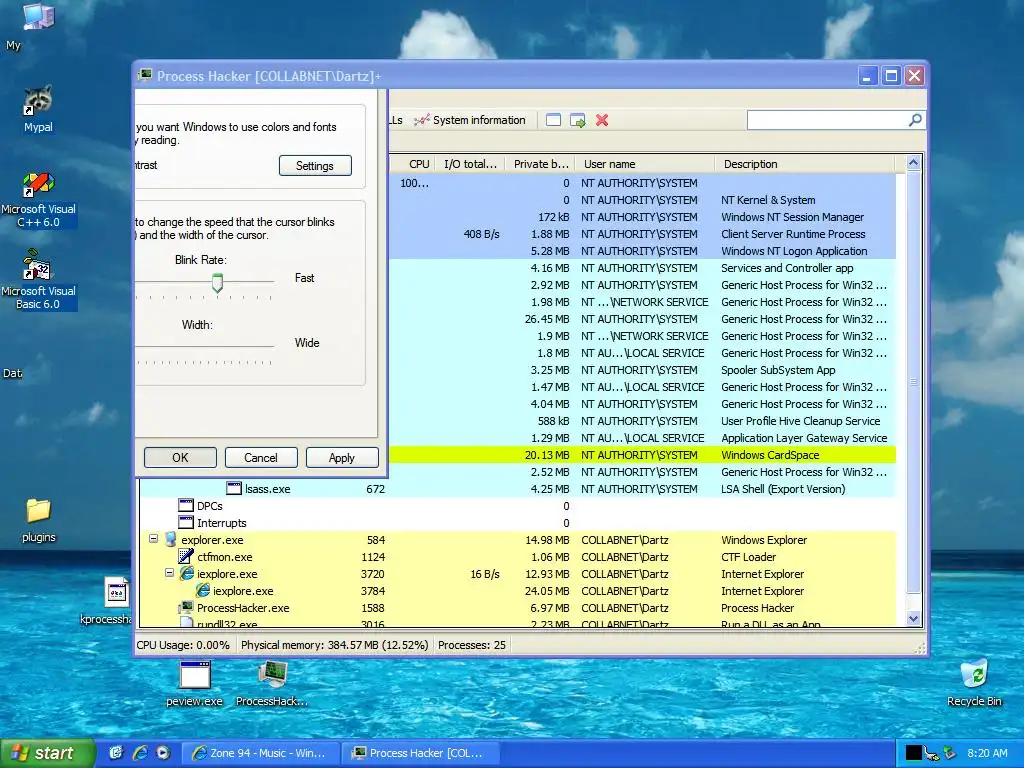Select the lsass.exe process row
Viewport: 1024px width, 768px height.
[518, 489]
